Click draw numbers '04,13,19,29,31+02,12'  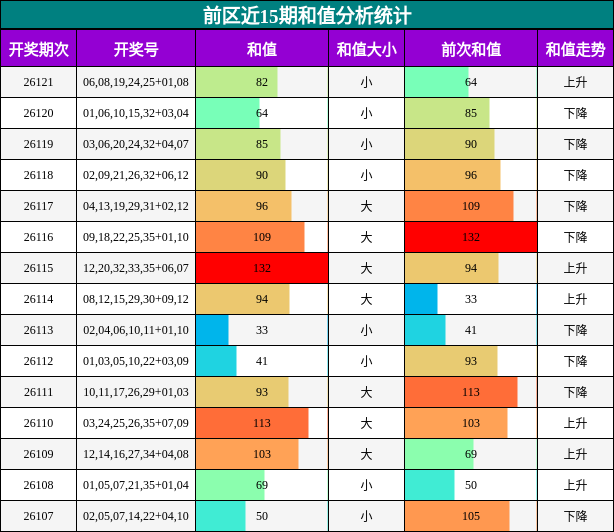pyautogui.click(x=136, y=206)
